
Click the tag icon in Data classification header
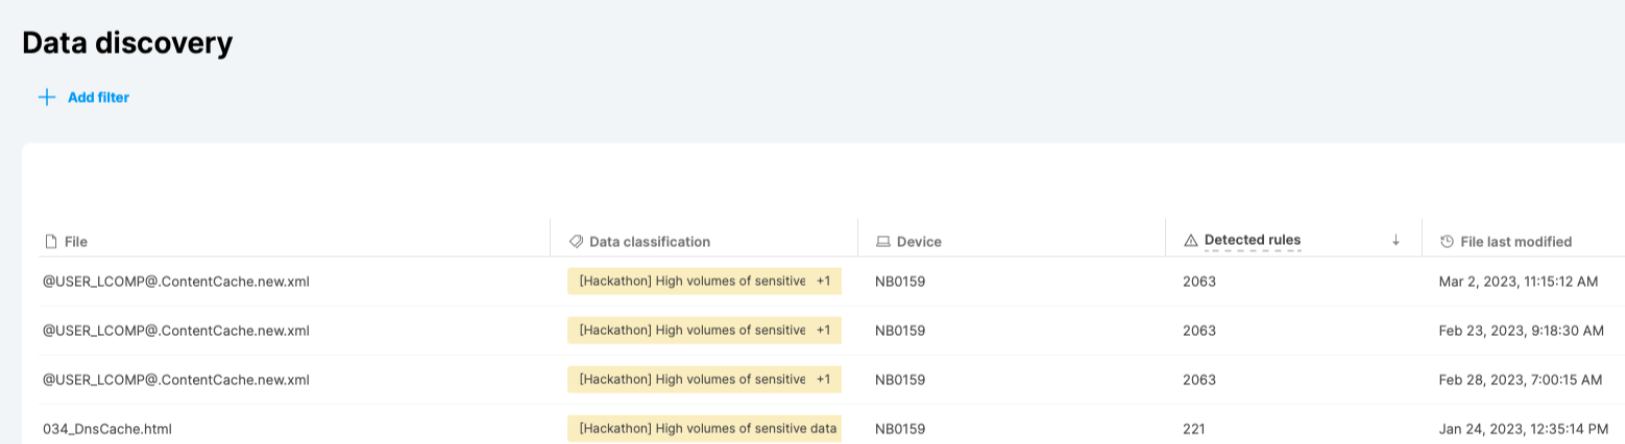click(576, 242)
